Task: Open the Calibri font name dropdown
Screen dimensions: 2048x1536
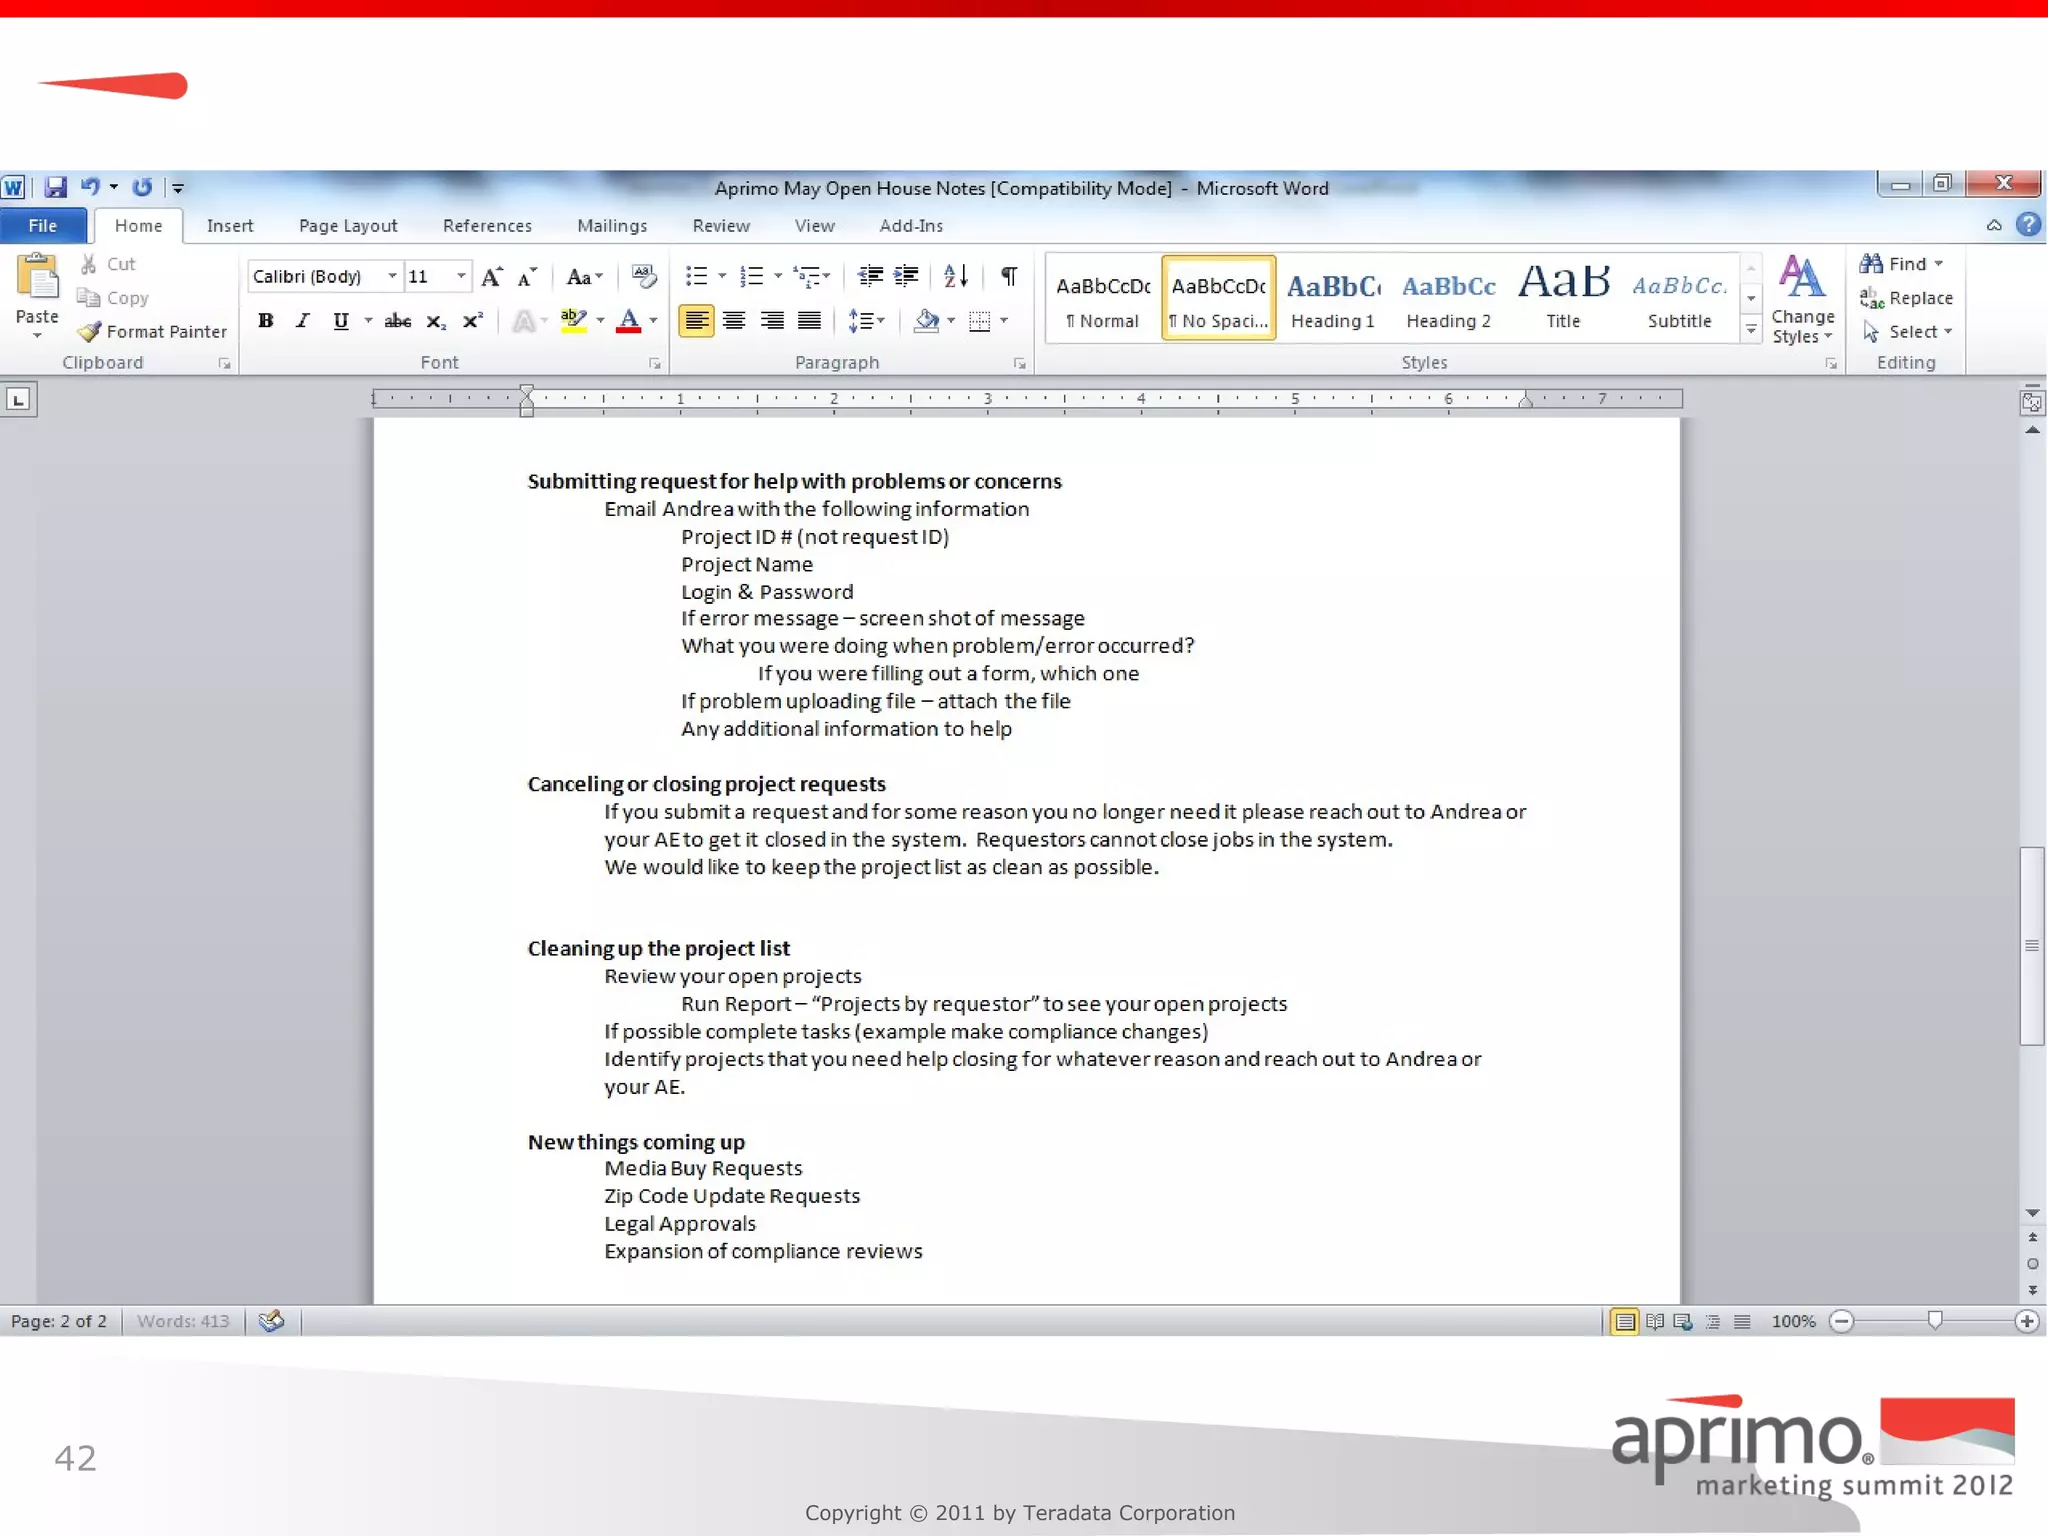Action: [x=392, y=277]
